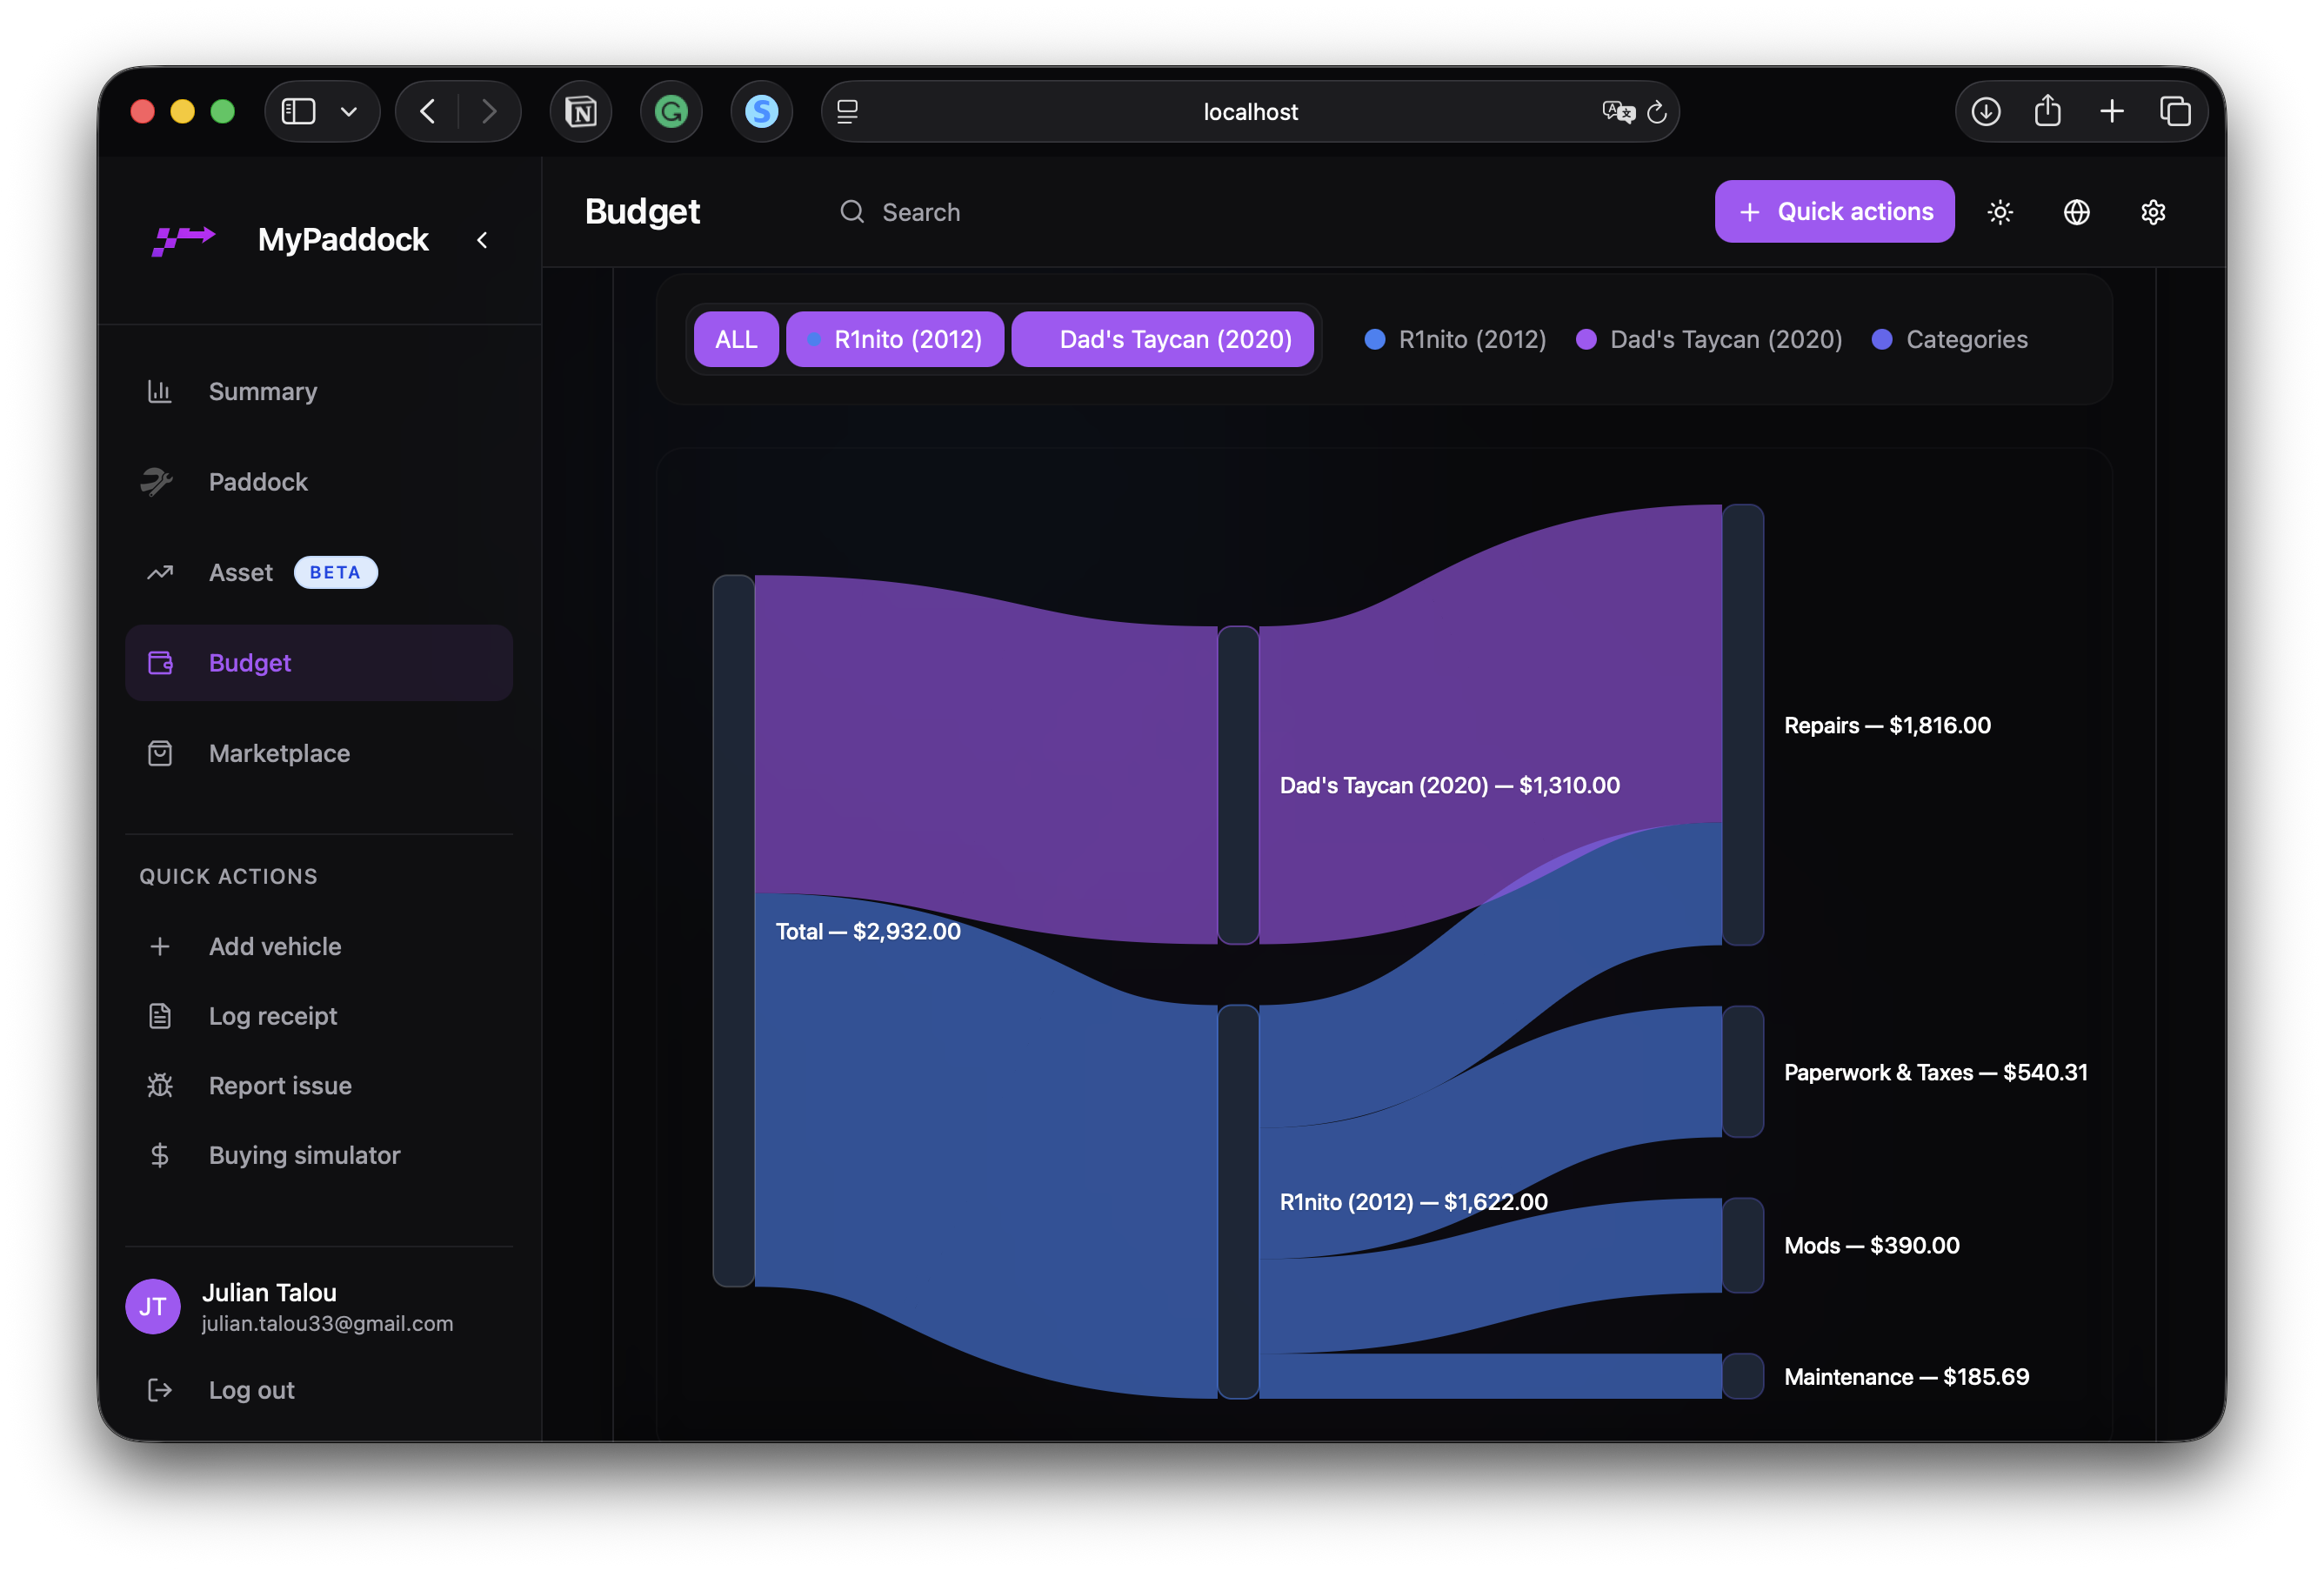Open the Asset beta page

pyautogui.click(x=240, y=572)
